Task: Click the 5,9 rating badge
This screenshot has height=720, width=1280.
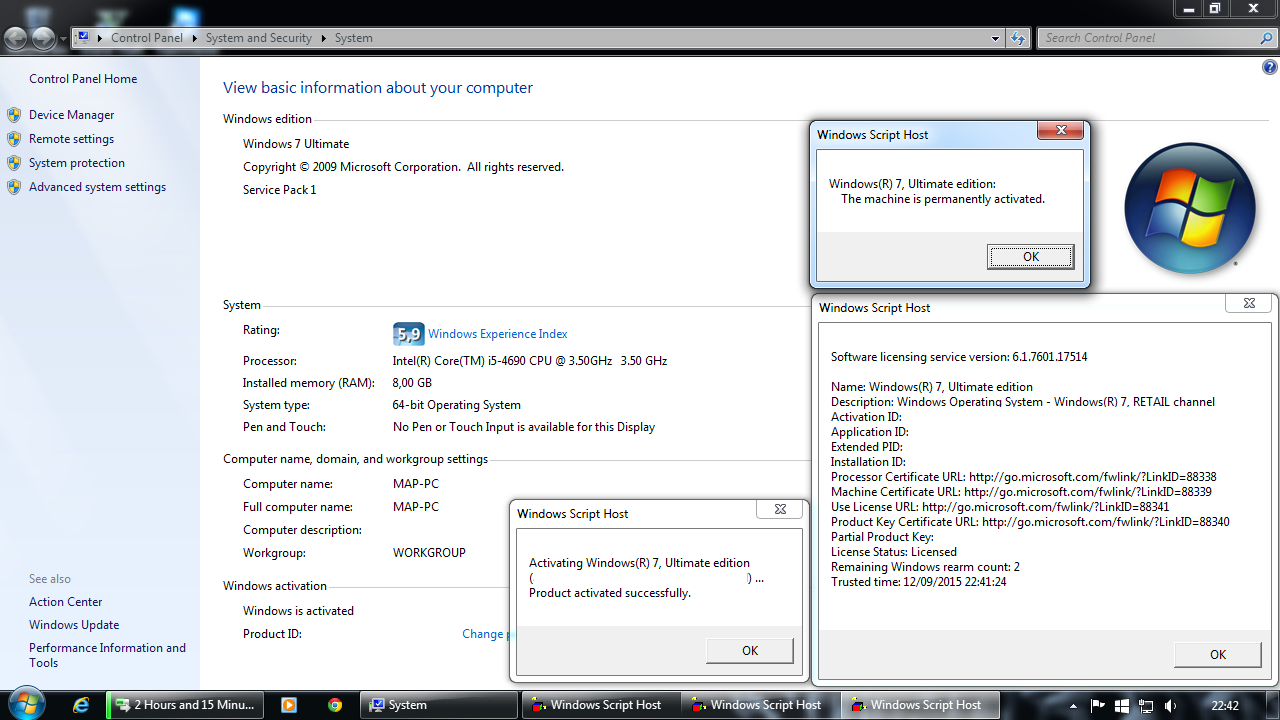Action: click(x=409, y=334)
